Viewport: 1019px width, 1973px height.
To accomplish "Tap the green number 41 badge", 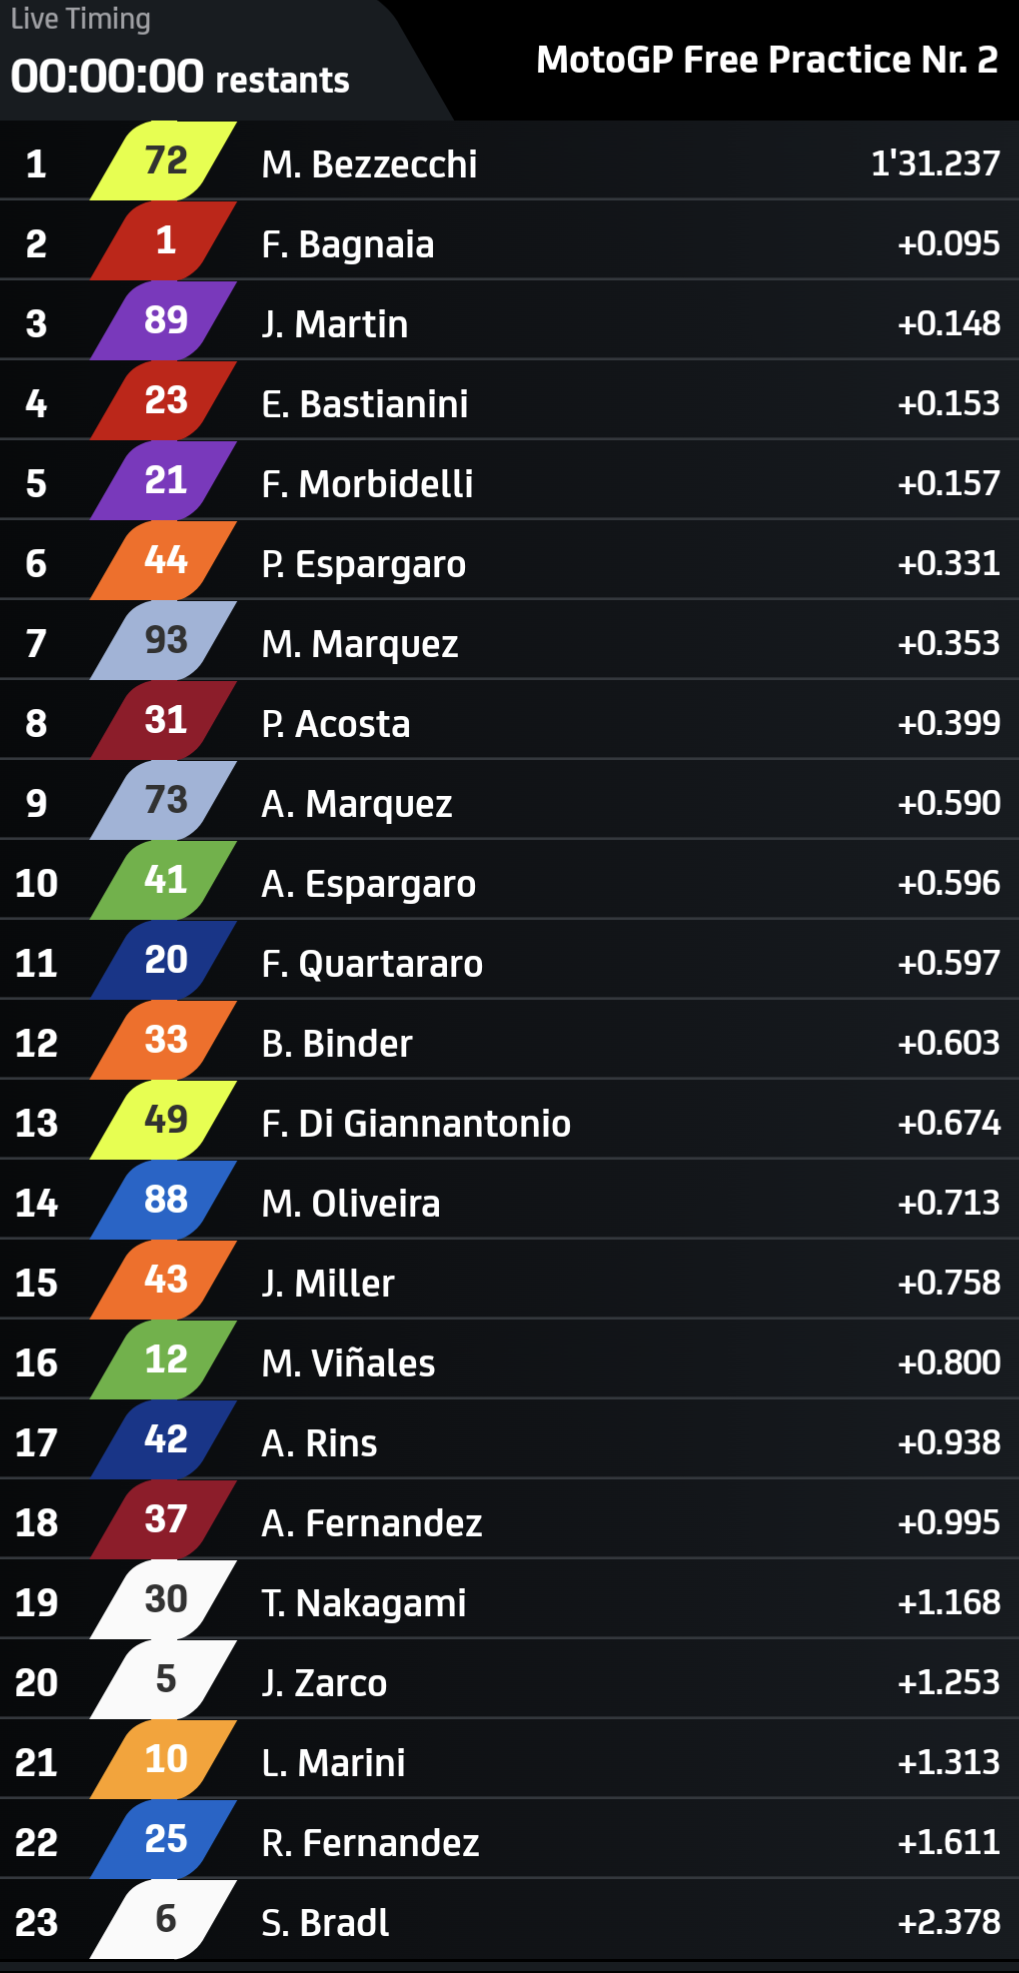I will 165,881.
